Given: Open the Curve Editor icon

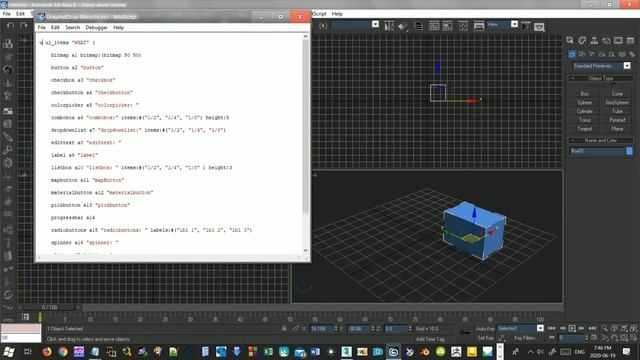Looking at the screenshot, I should pyautogui.click(x=434, y=26).
